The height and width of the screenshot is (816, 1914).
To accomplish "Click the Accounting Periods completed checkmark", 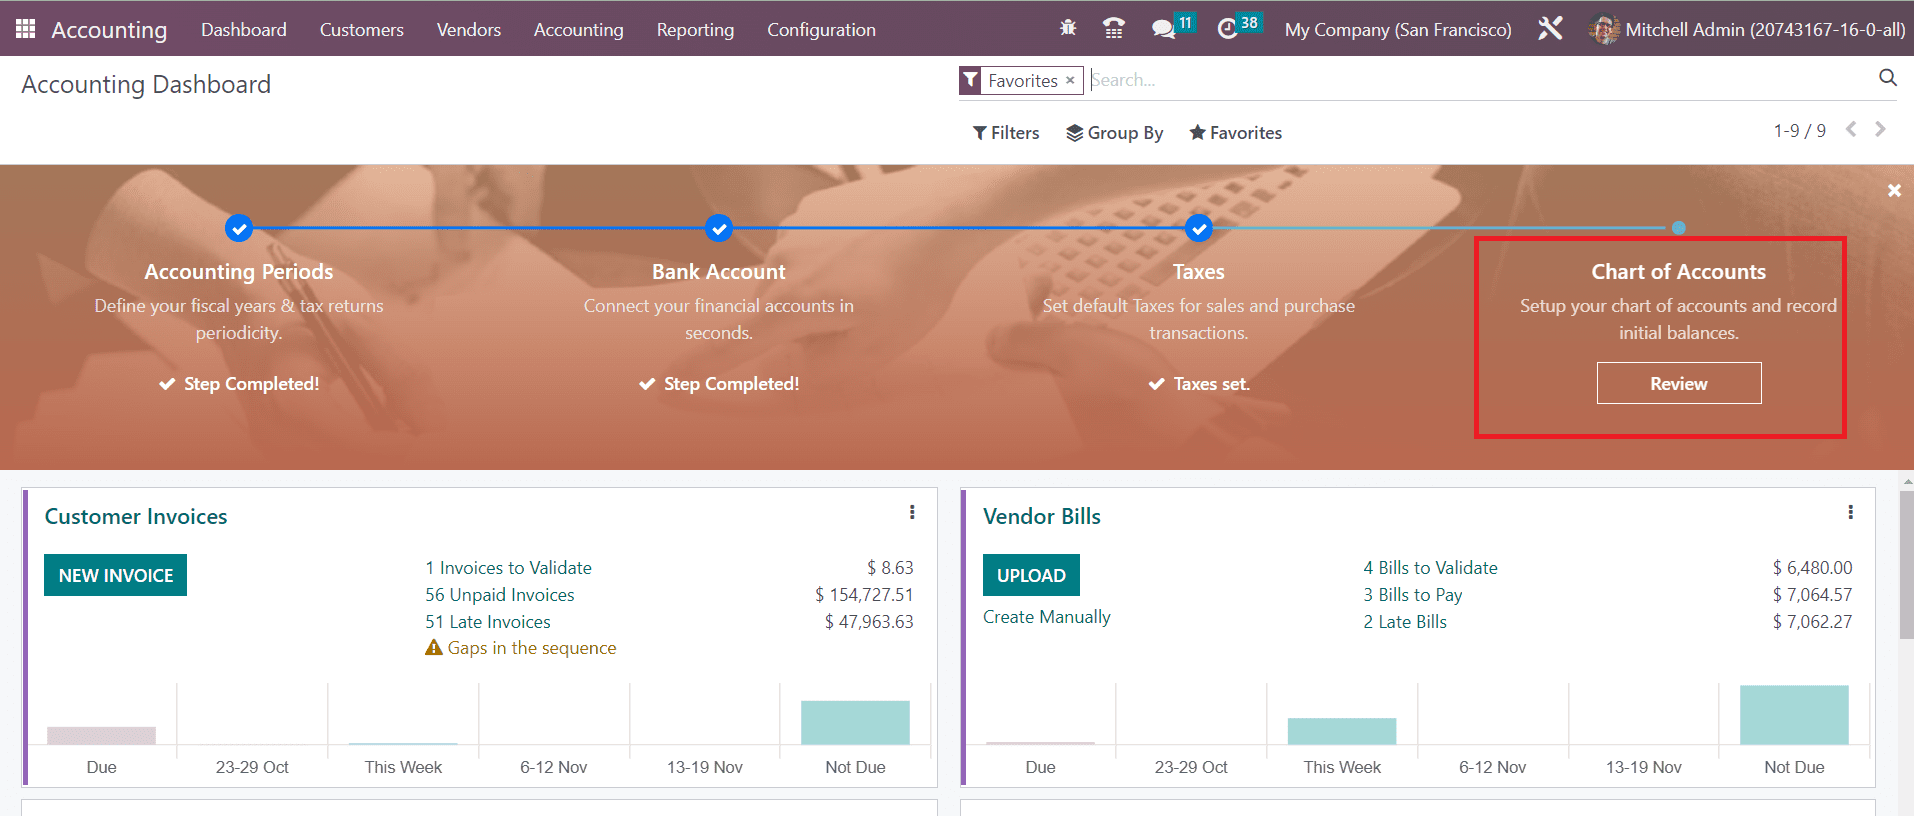I will point(239,228).
